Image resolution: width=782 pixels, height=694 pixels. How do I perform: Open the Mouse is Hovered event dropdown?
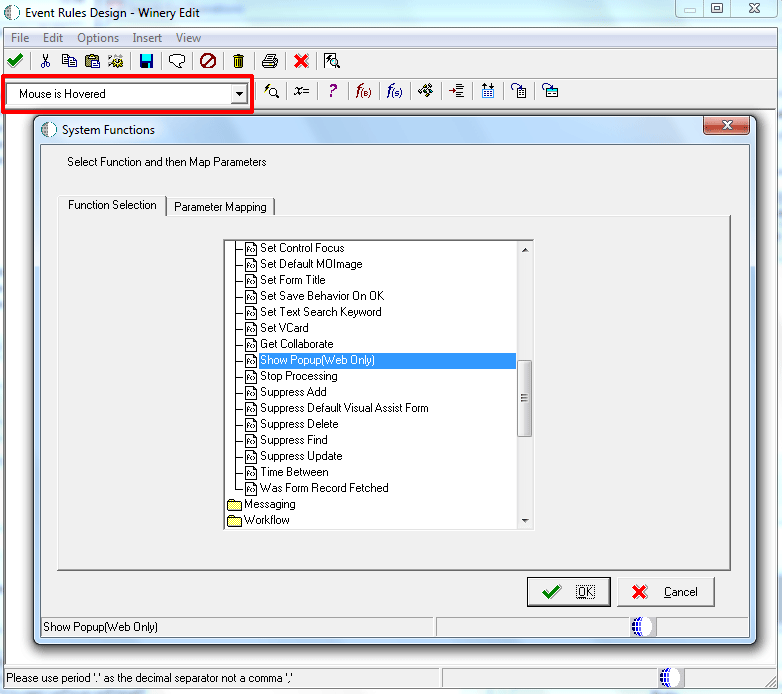pos(239,94)
